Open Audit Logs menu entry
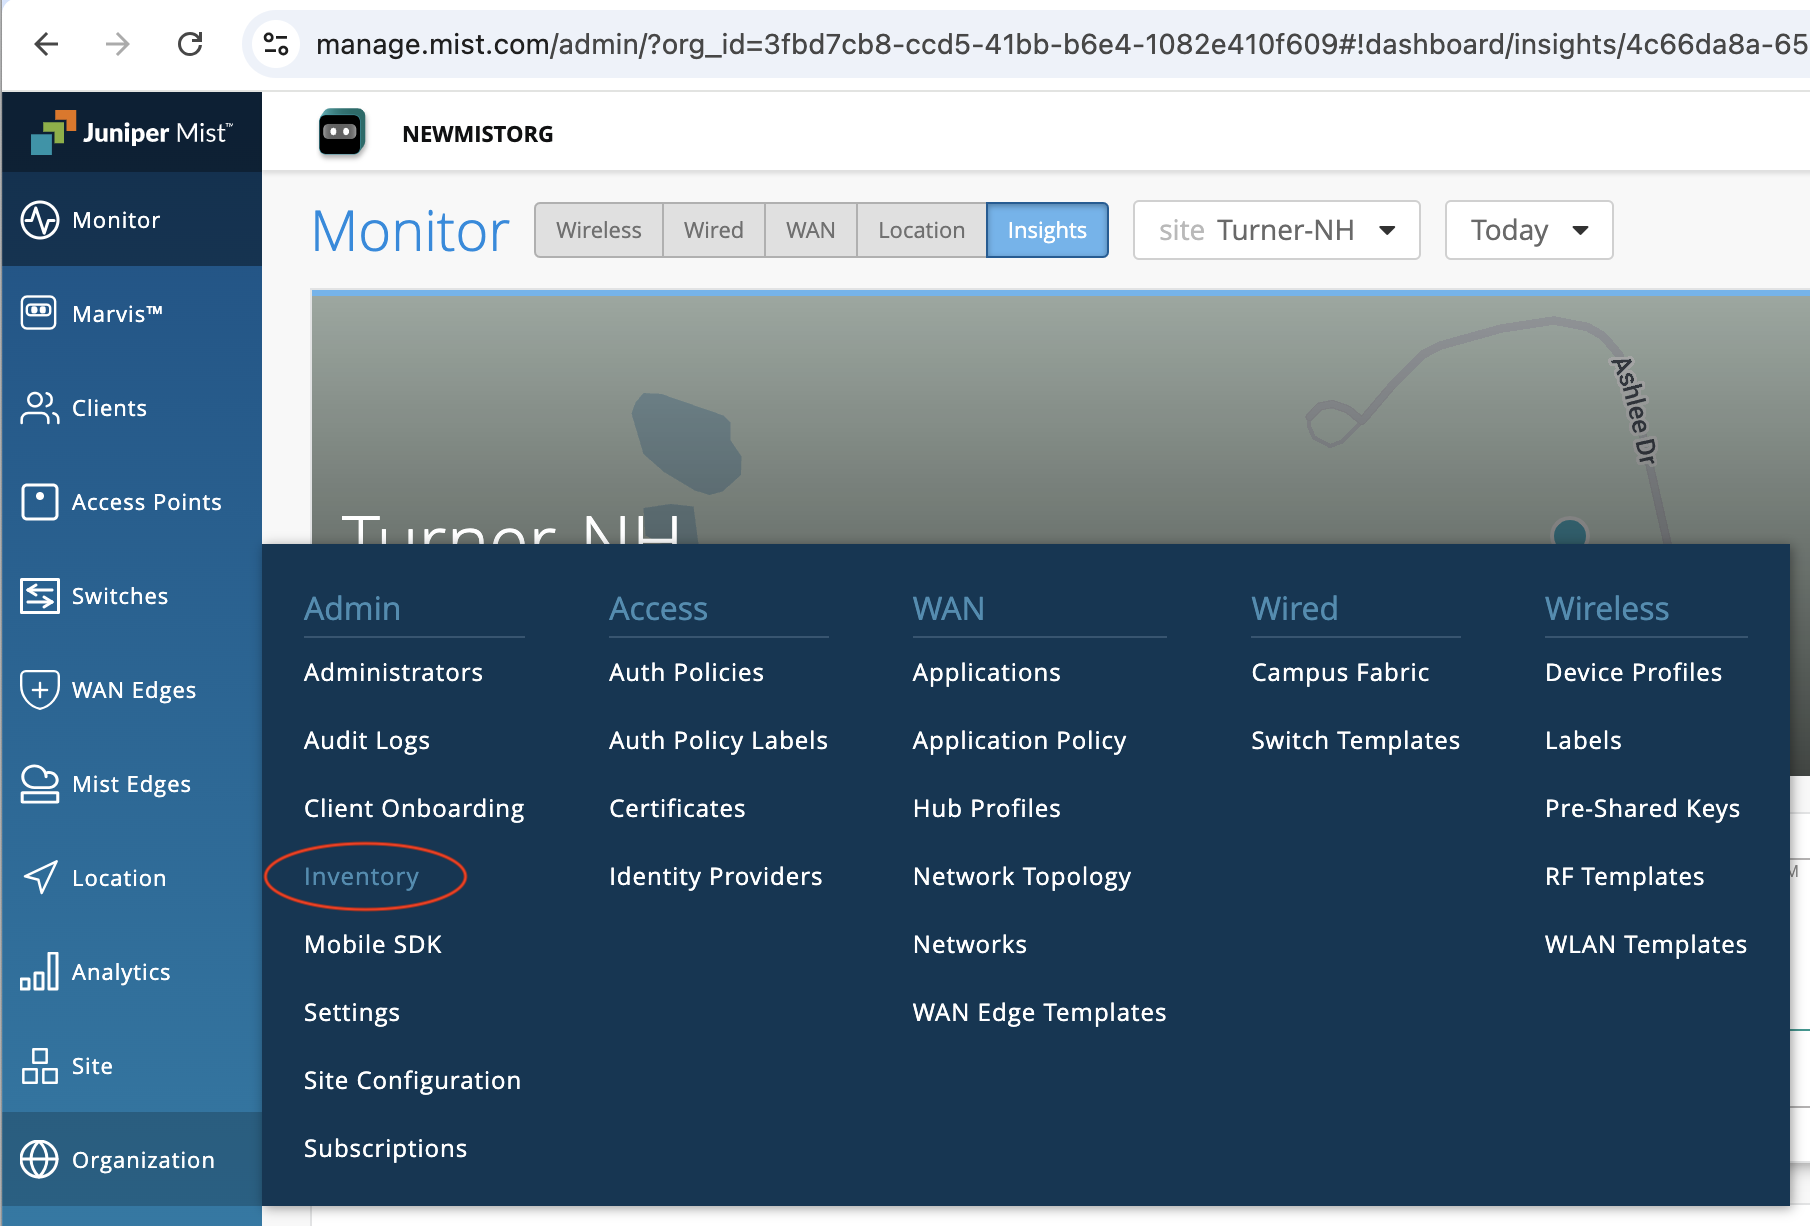The width and height of the screenshot is (1810, 1226). (367, 740)
